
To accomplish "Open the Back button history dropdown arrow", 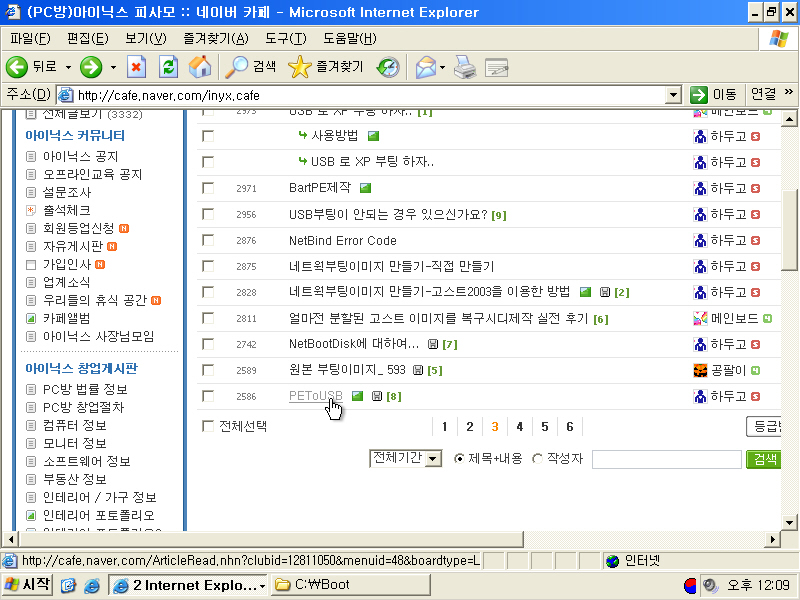I will 68,67.
